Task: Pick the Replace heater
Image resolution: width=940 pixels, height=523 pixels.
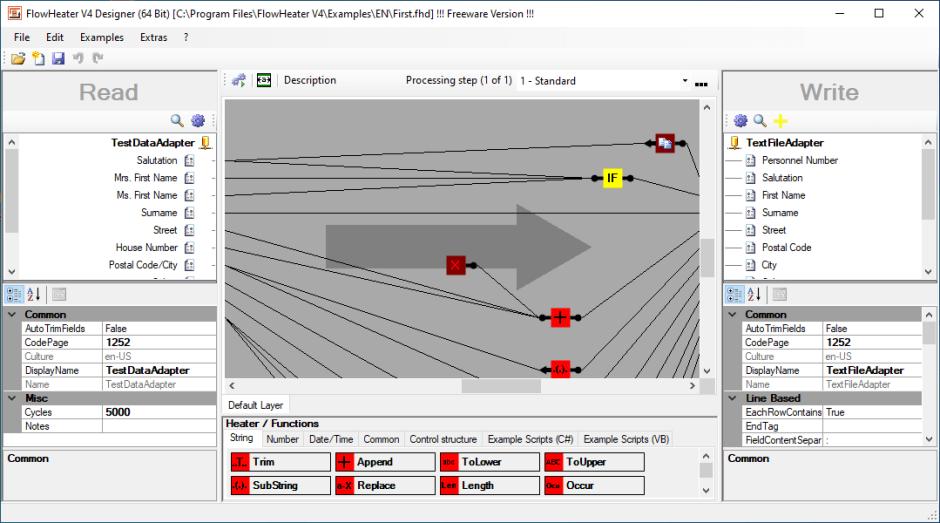Action: click(x=385, y=485)
